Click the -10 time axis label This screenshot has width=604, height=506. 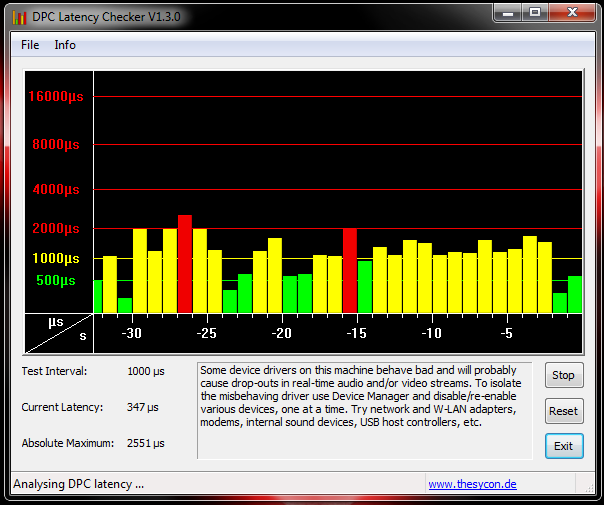(431, 333)
